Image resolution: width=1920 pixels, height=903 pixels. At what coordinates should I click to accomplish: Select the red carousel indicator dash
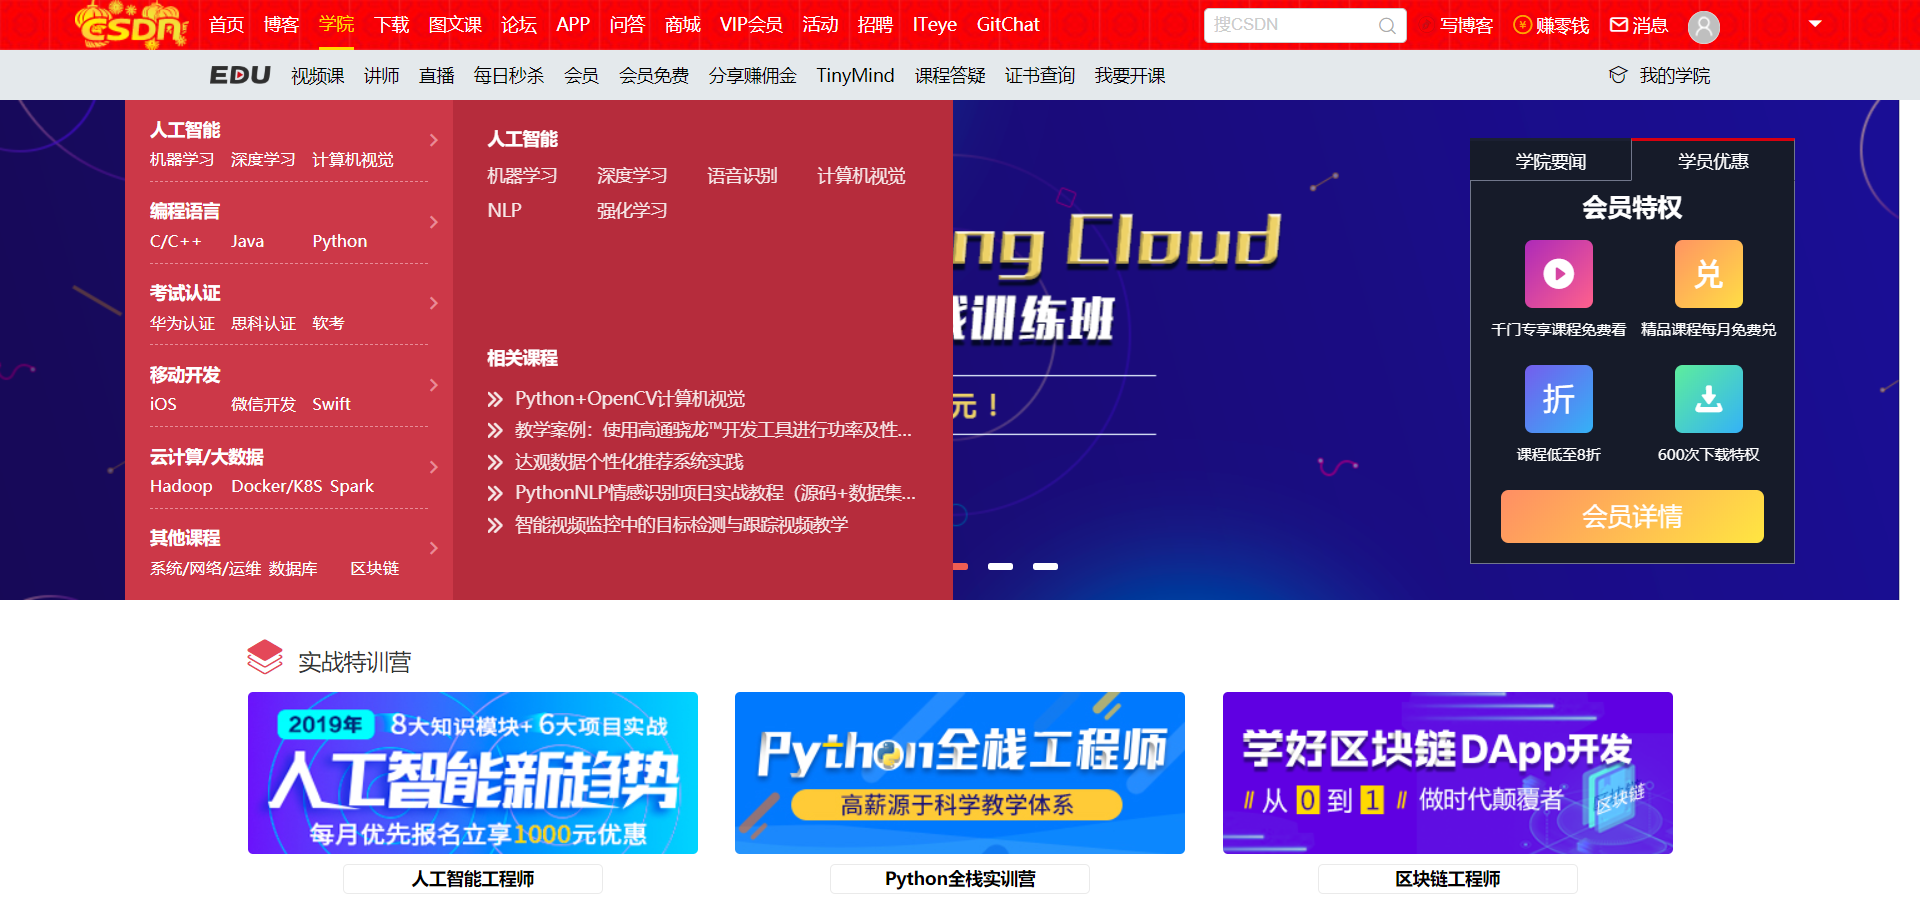point(960,566)
